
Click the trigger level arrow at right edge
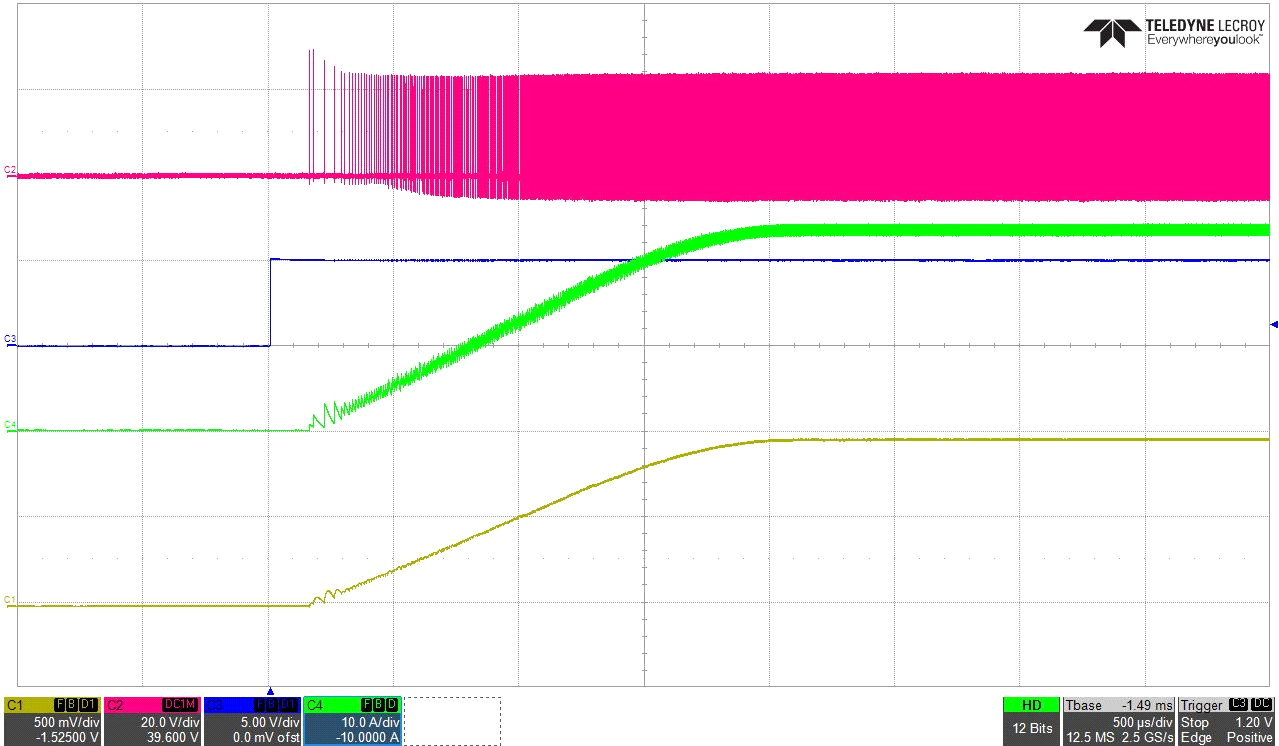pos(1273,324)
